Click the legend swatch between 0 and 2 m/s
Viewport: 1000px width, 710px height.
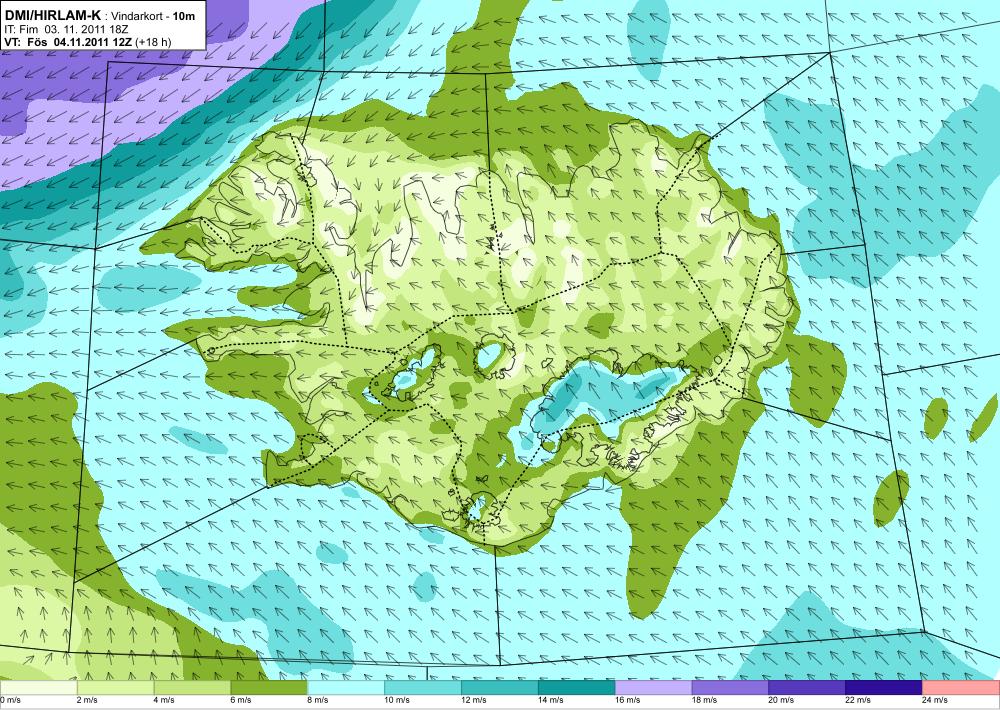tap(38, 688)
